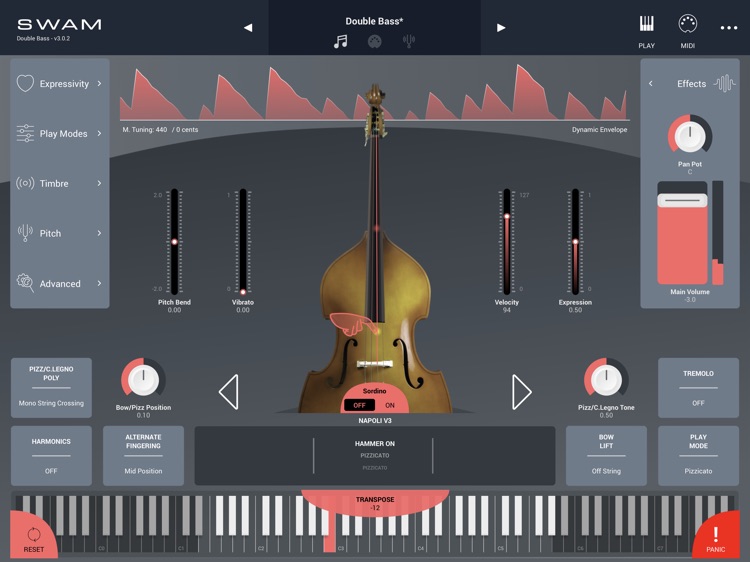The width and height of the screenshot is (750, 562).
Task: Click the Bow/Pizz Position knob
Action: click(143, 380)
